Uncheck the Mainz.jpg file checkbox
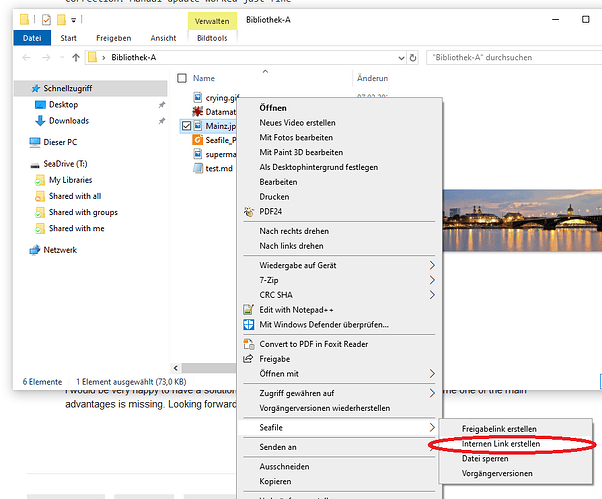The width and height of the screenshot is (602, 499). (x=186, y=126)
